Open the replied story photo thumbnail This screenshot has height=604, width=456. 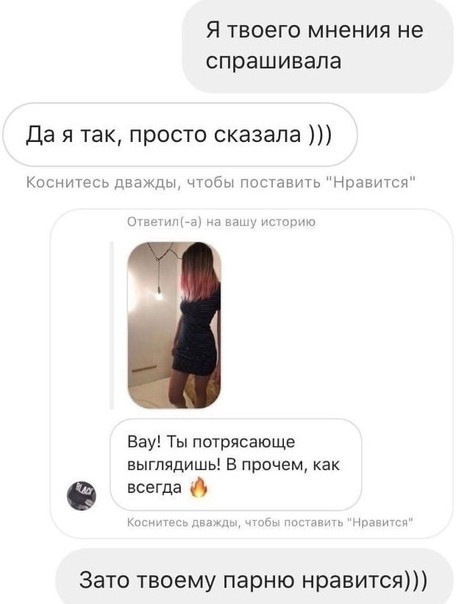tap(174, 325)
